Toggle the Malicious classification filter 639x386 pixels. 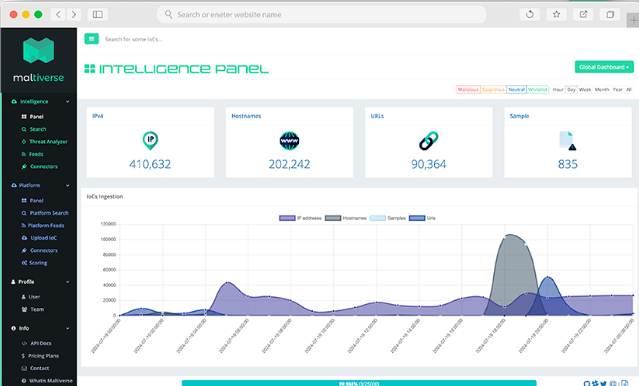[468, 89]
